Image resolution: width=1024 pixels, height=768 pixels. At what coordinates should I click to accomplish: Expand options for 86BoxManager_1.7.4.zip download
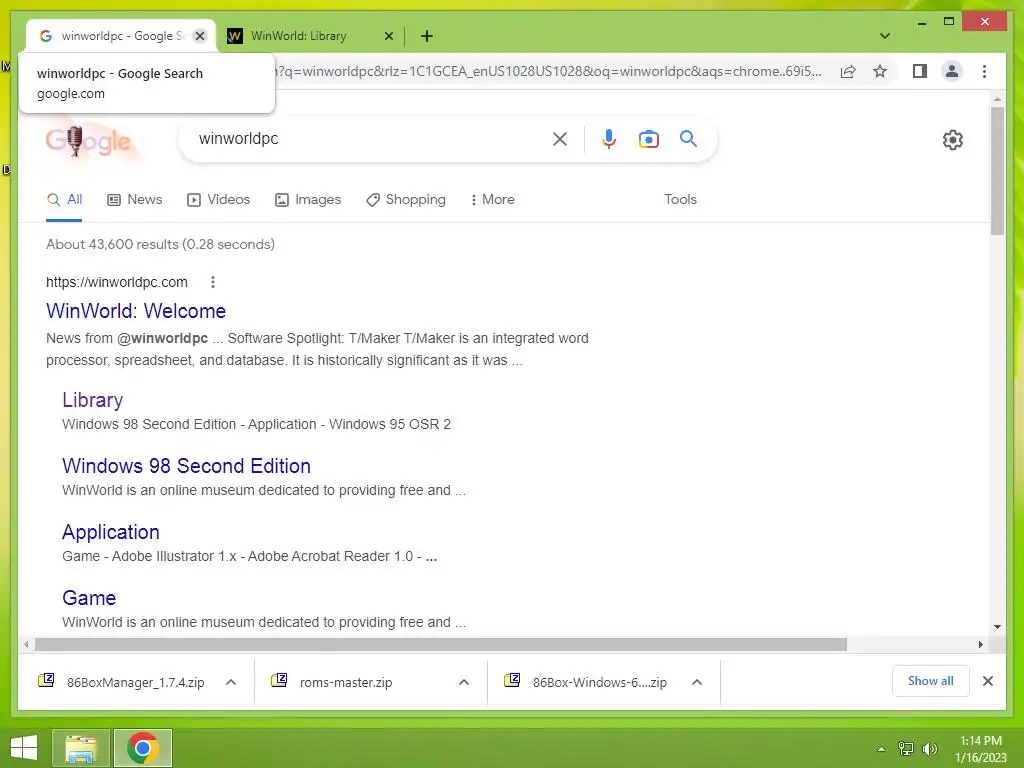point(231,682)
